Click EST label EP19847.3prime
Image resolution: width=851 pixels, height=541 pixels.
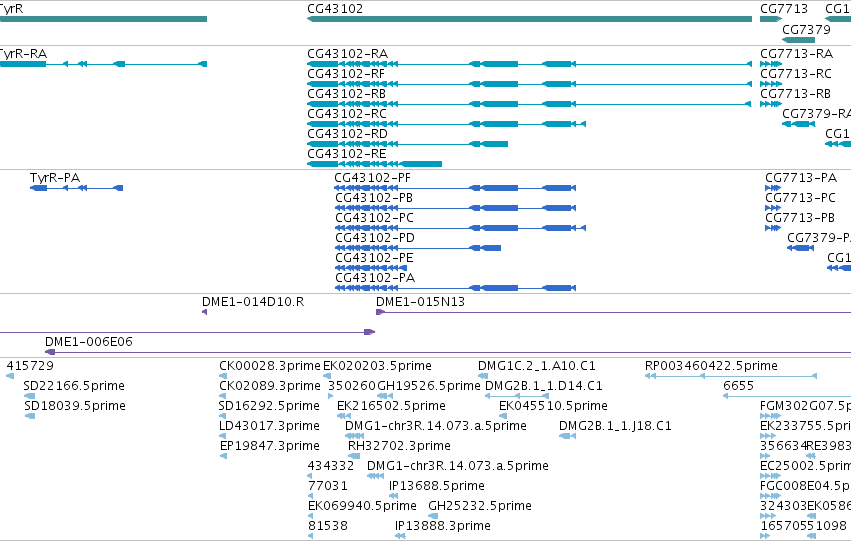pyautogui.click(x=270, y=446)
